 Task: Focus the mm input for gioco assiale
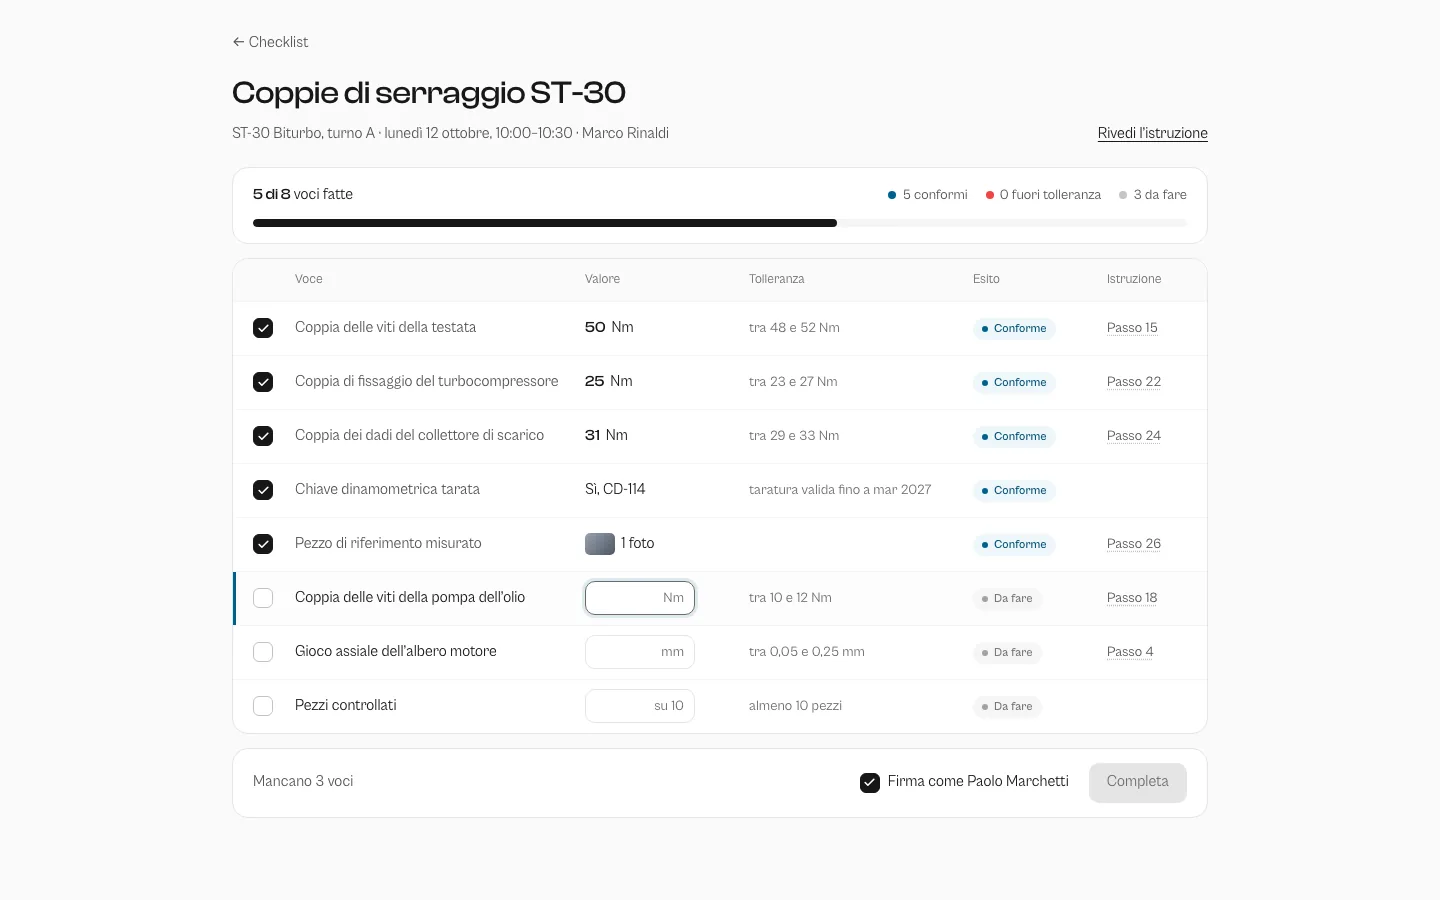coord(640,652)
